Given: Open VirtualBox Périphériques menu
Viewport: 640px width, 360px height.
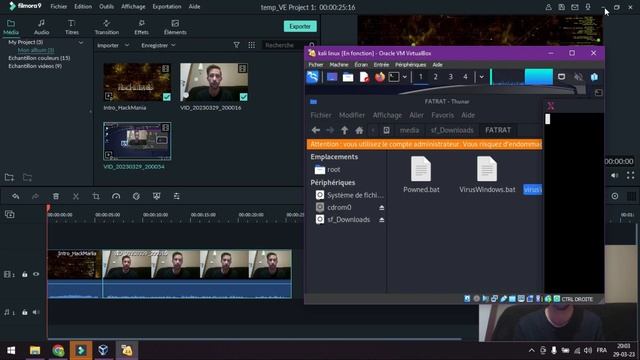Looking at the screenshot, I should (410, 64).
